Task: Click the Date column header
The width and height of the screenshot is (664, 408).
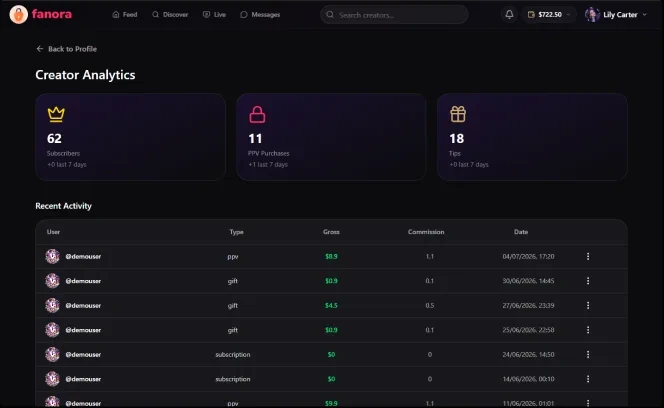Action: coord(521,232)
